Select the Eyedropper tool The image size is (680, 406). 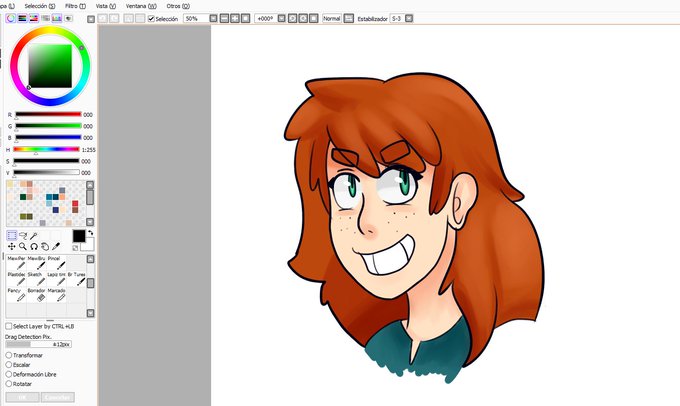[56, 246]
